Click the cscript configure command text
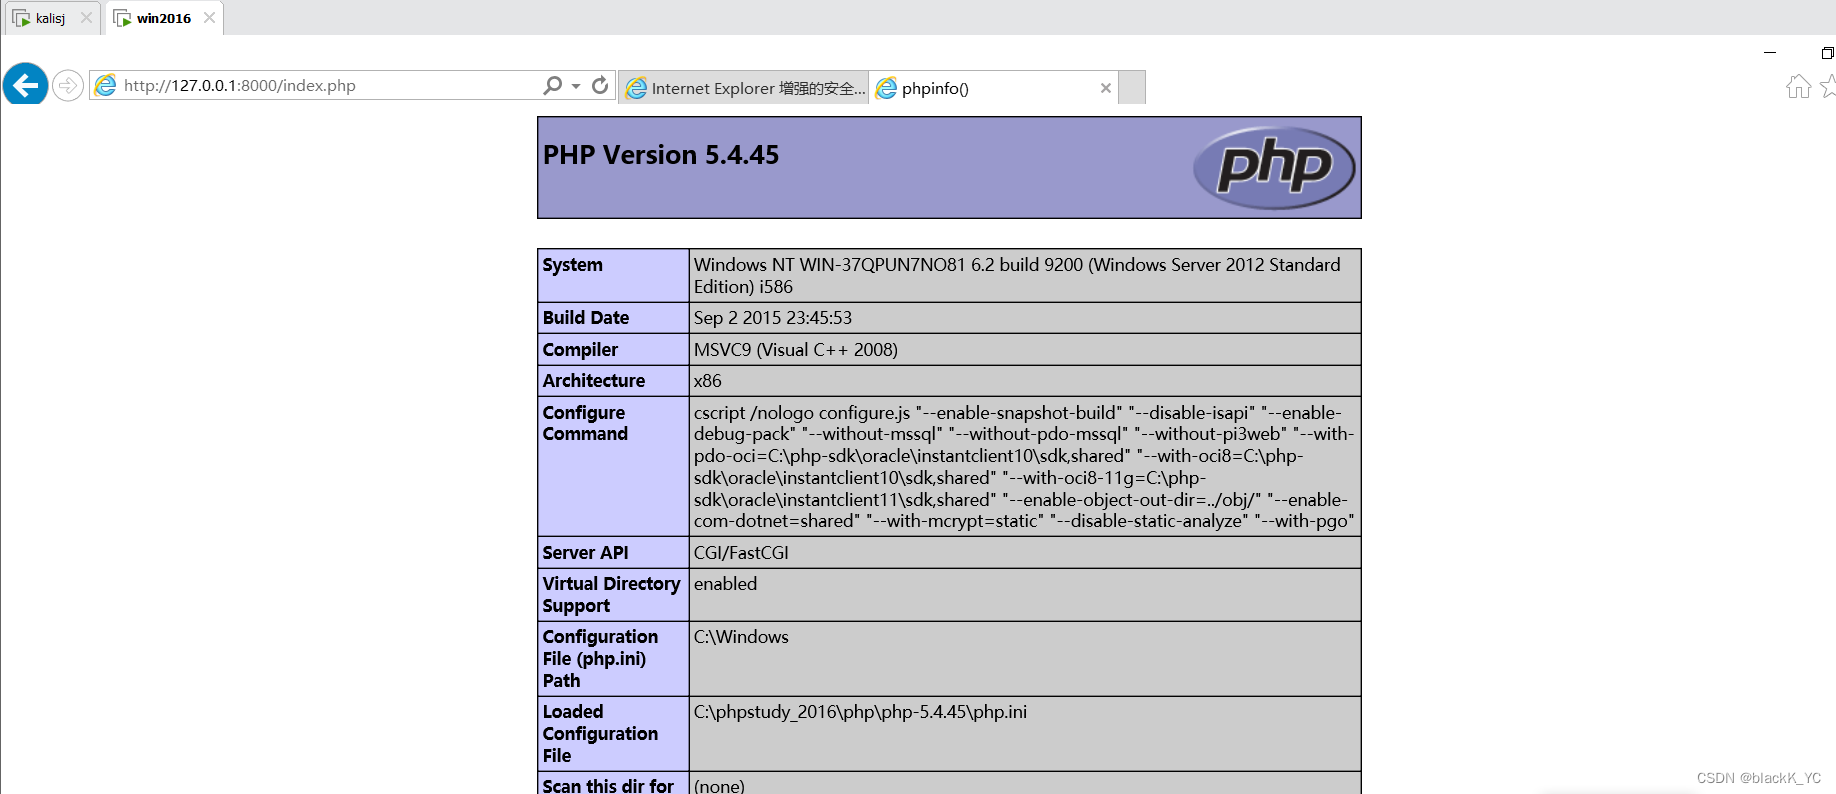Image resolution: width=1836 pixels, height=794 pixels. click(1024, 467)
